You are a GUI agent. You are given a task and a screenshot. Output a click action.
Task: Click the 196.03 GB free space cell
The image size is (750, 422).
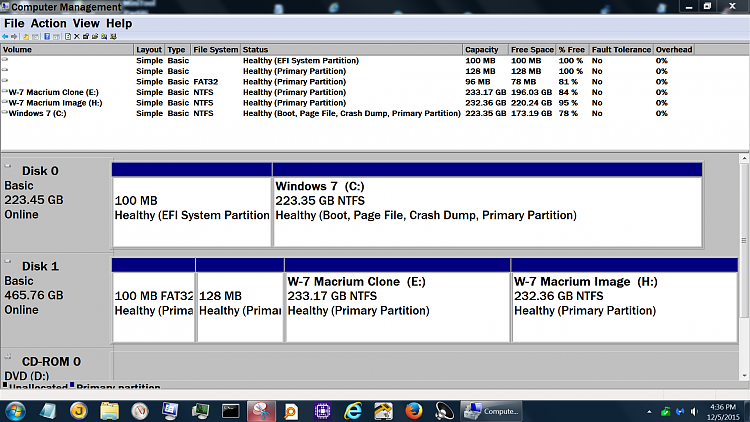click(531, 92)
